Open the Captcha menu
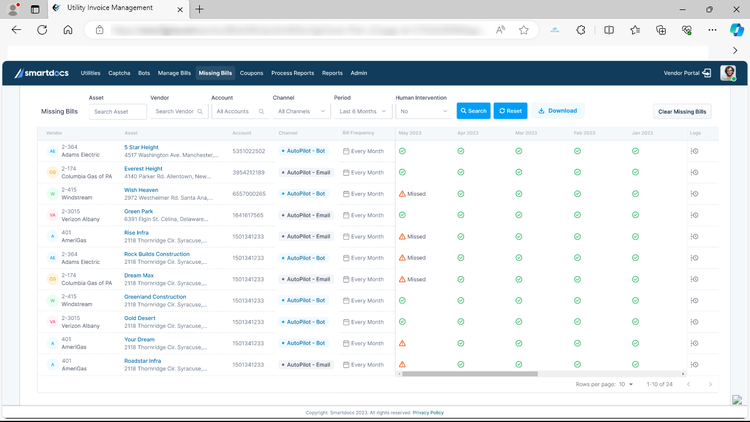The height and width of the screenshot is (422, 750). (x=119, y=73)
